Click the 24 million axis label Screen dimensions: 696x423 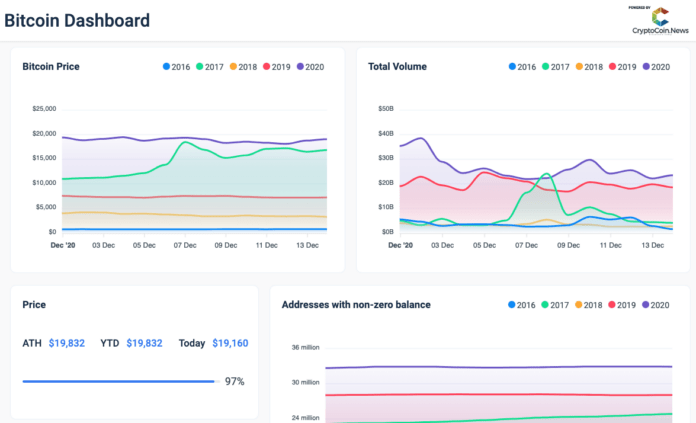coord(305,418)
